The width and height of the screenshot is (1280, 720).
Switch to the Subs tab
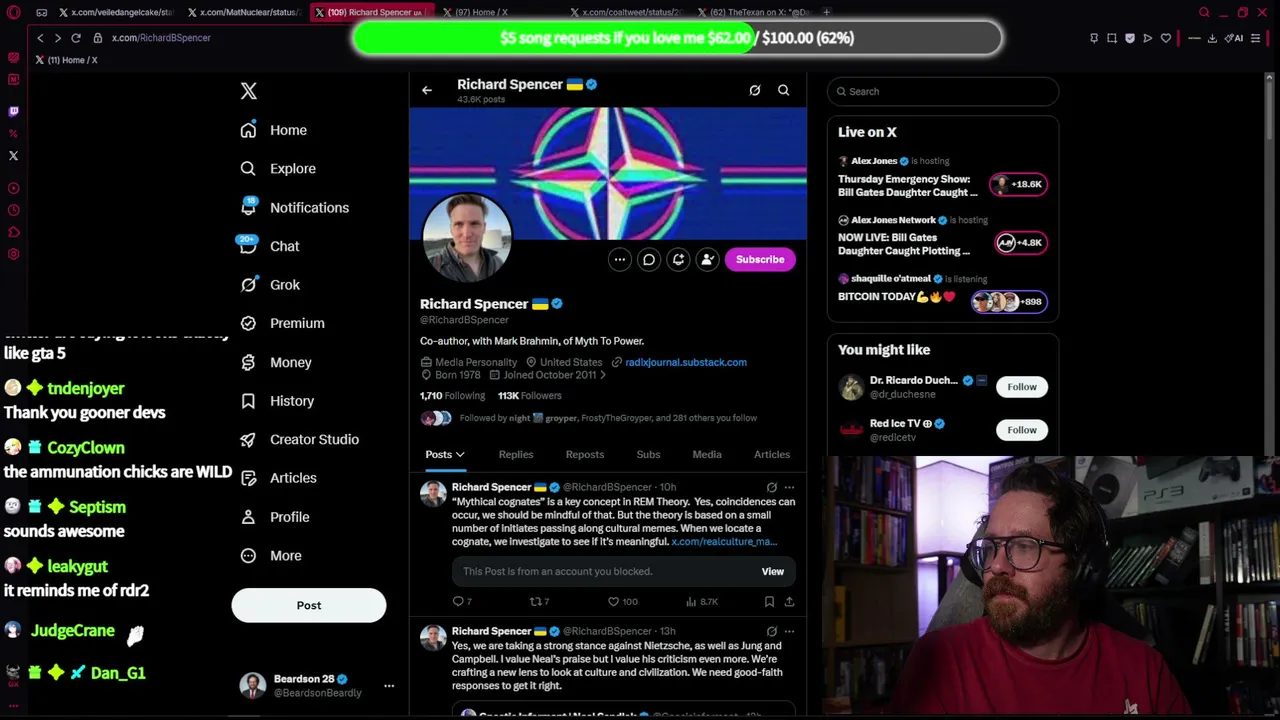point(648,455)
